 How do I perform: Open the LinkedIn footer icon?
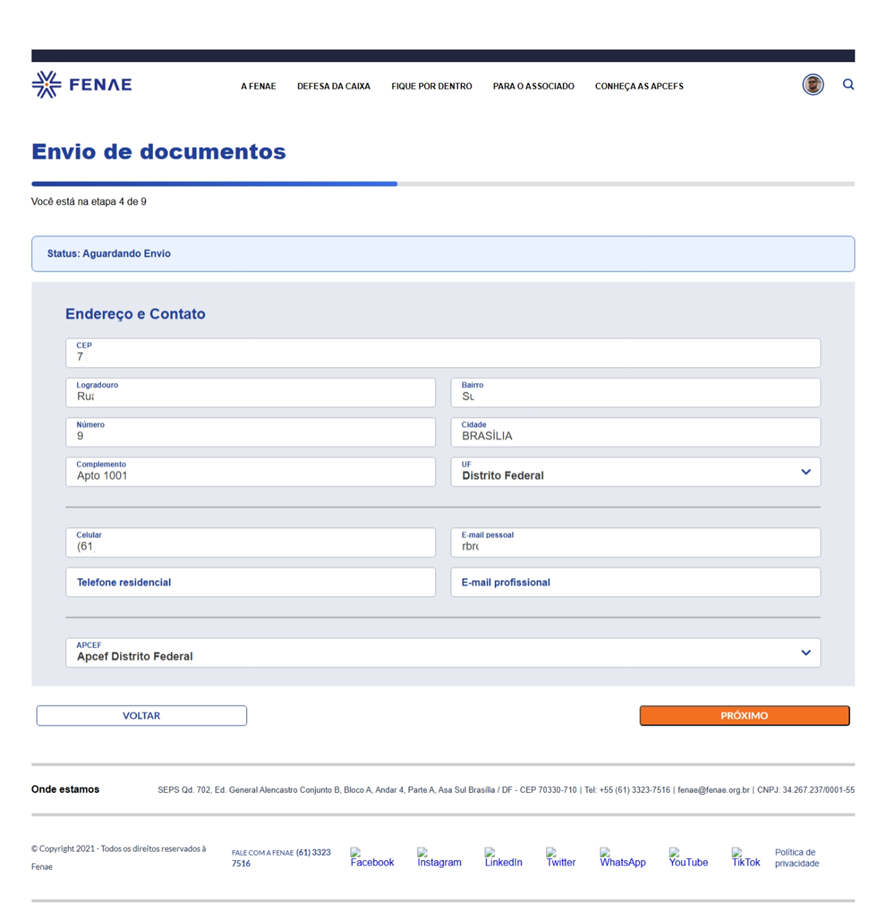coord(503,857)
